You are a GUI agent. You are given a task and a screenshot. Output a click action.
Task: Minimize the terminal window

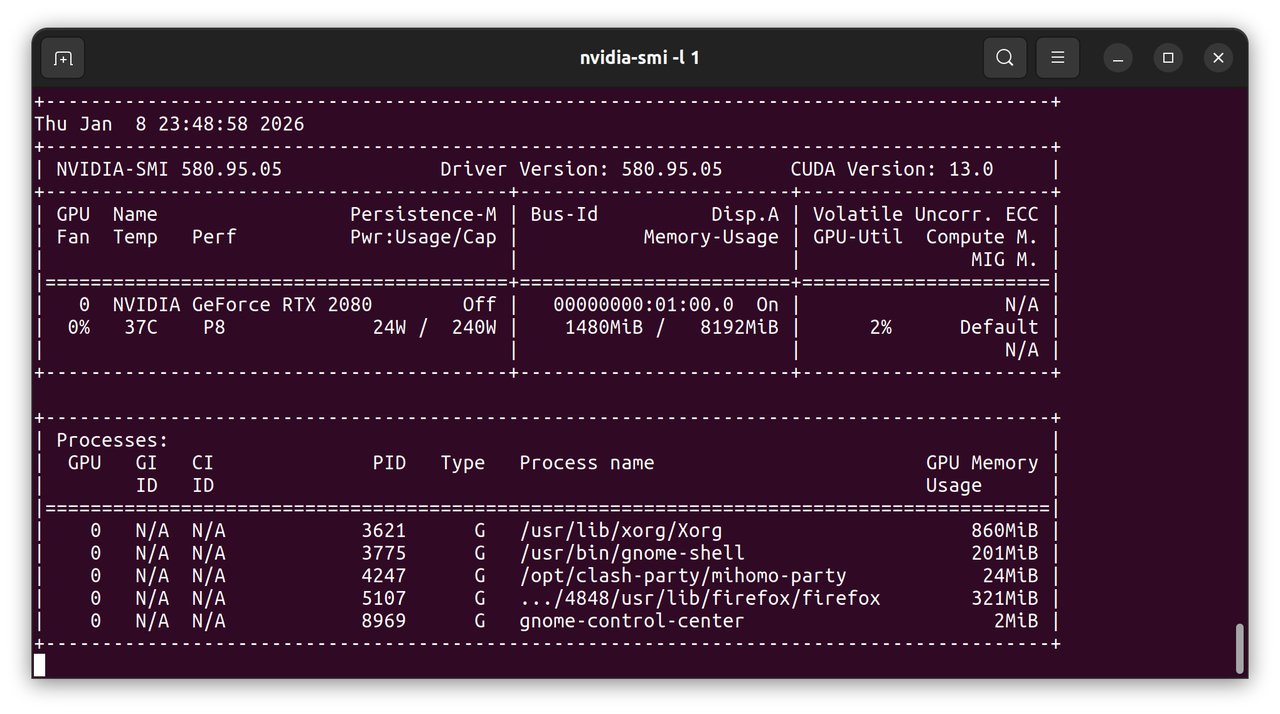click(1118, 58)
